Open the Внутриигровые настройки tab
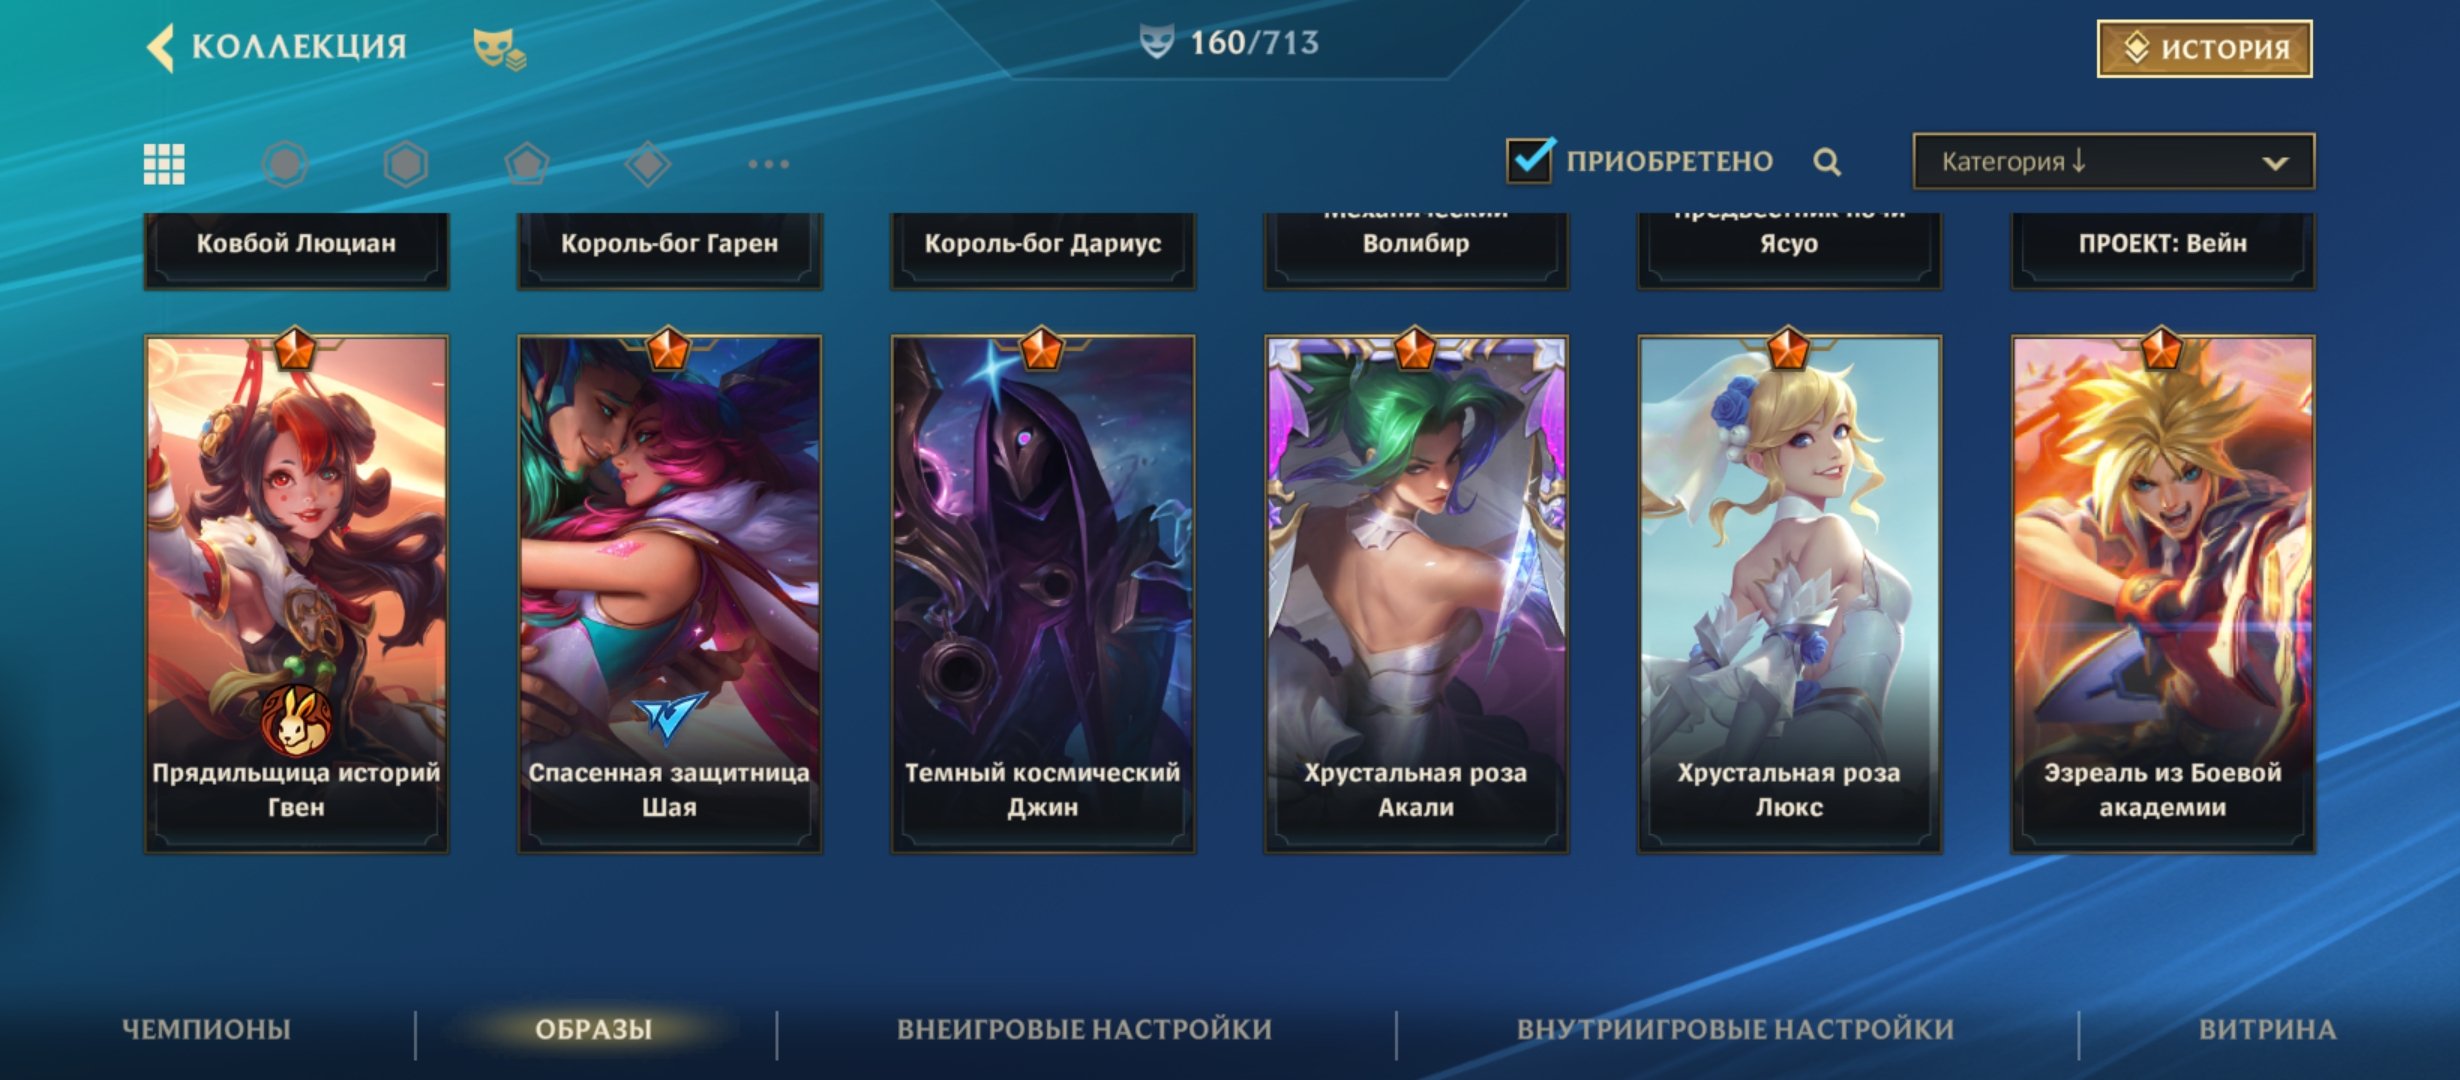This screenshot has width=2460, height=1080. [x=1735, y=1029]
